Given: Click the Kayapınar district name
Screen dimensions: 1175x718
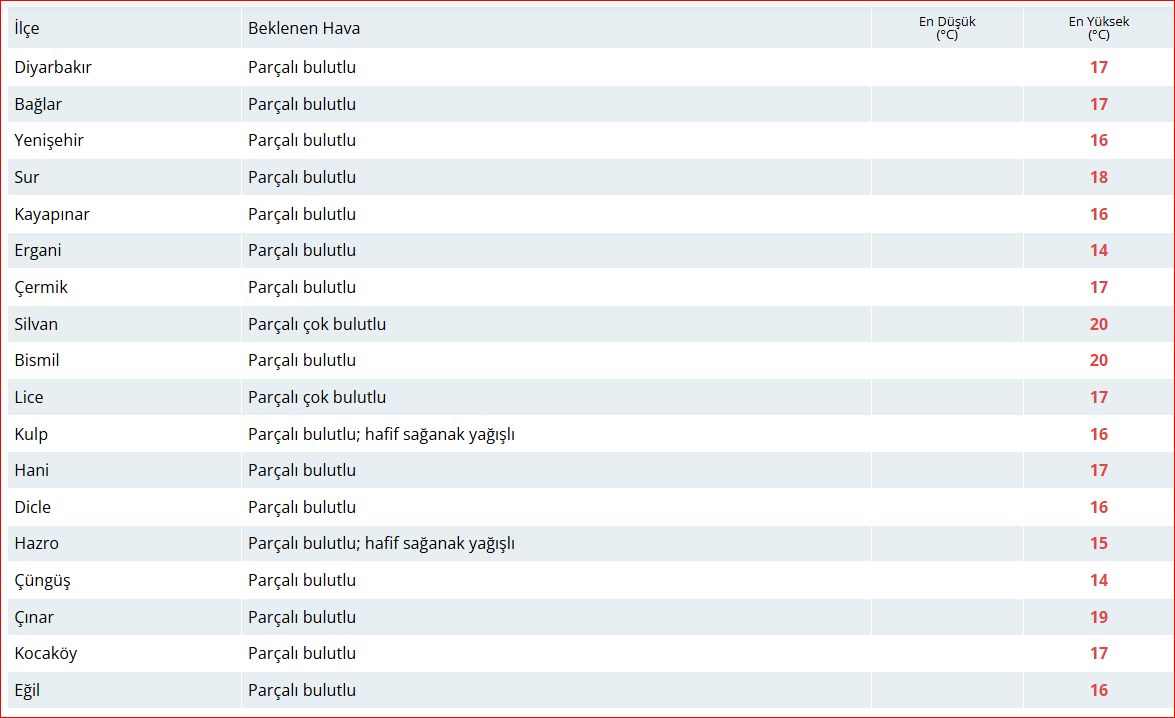Looking at the screenshot, I should [x=52, y=214].
